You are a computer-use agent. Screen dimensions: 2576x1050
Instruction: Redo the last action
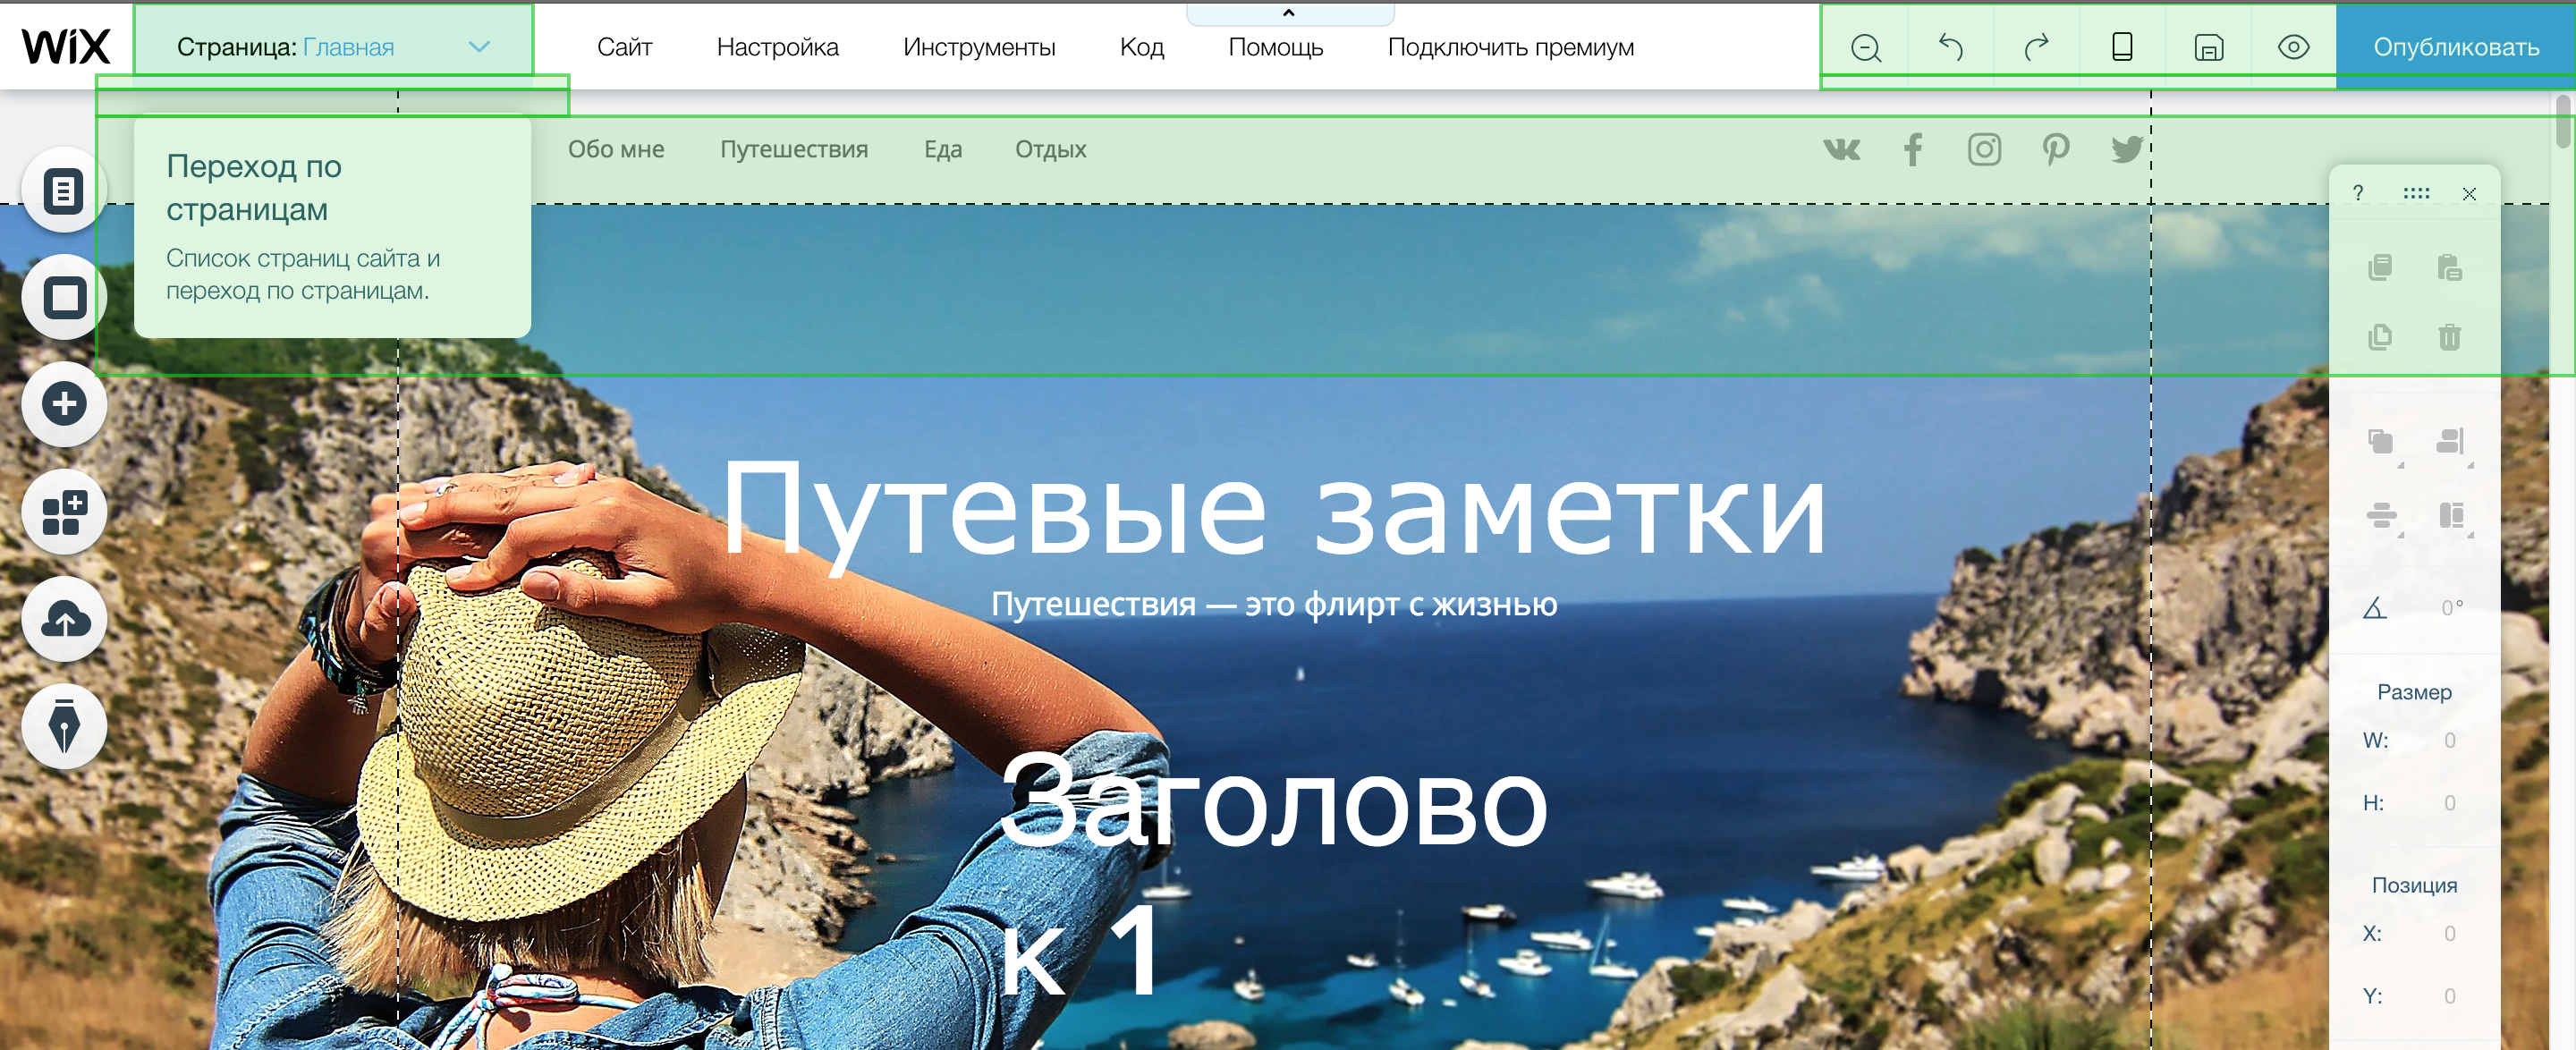tap(2036, 46)
